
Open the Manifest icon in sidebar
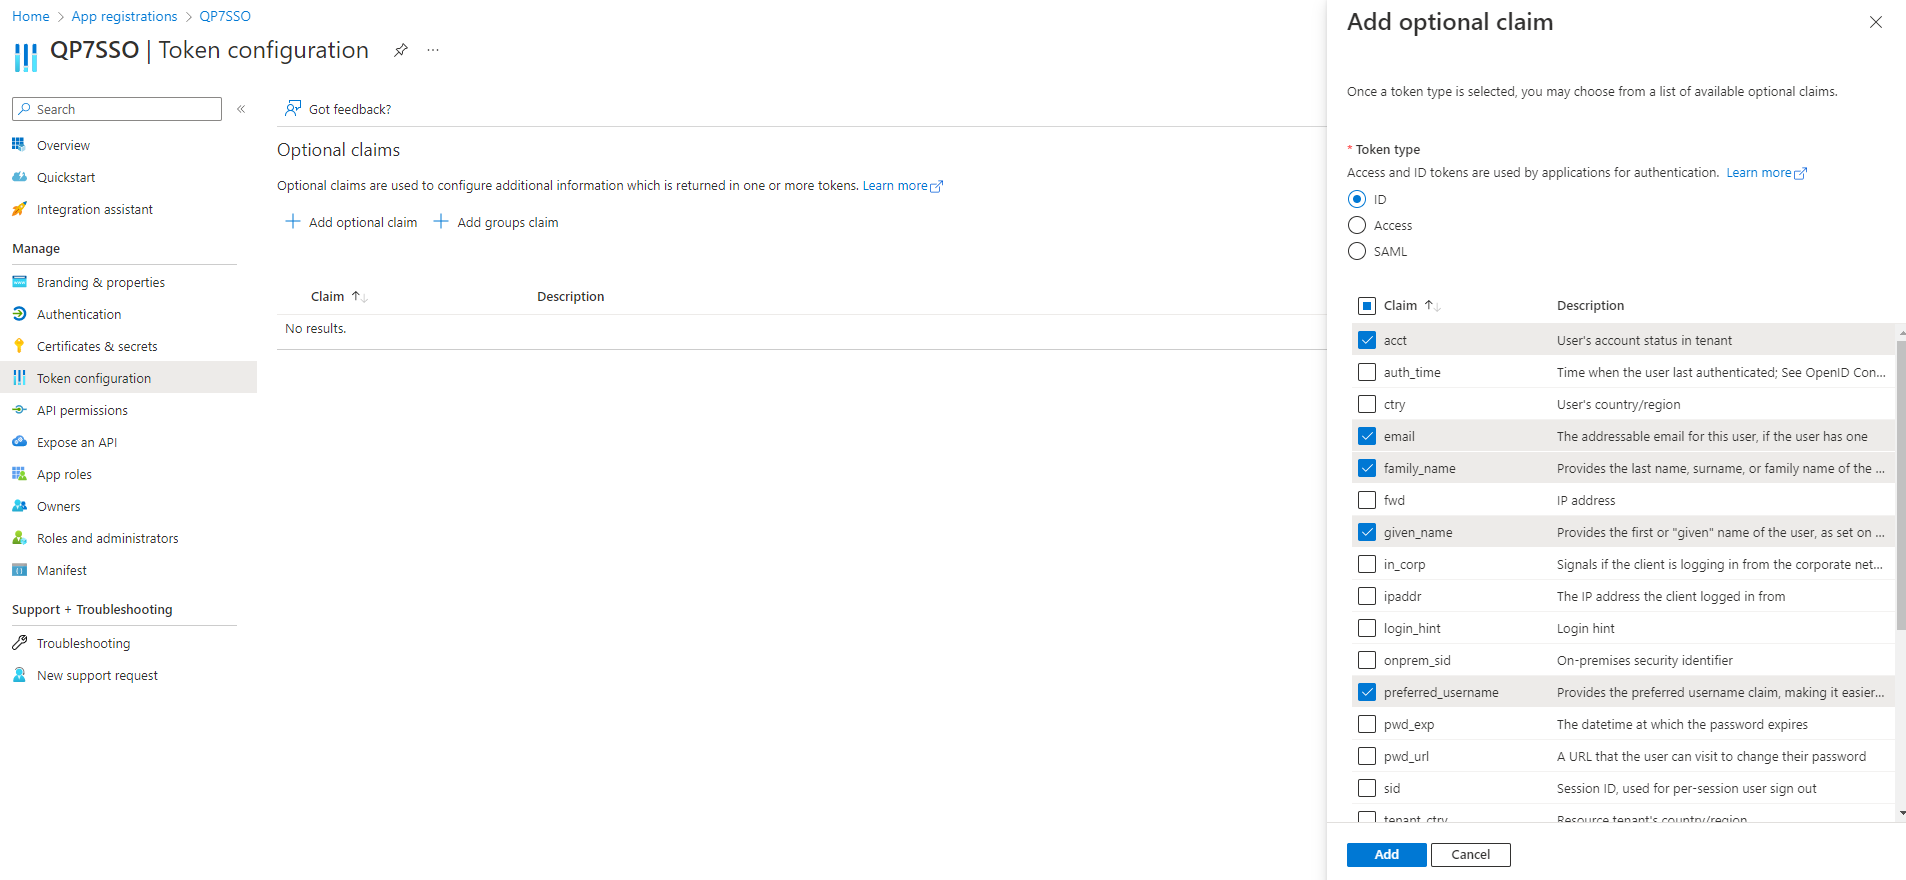[19, 570]
